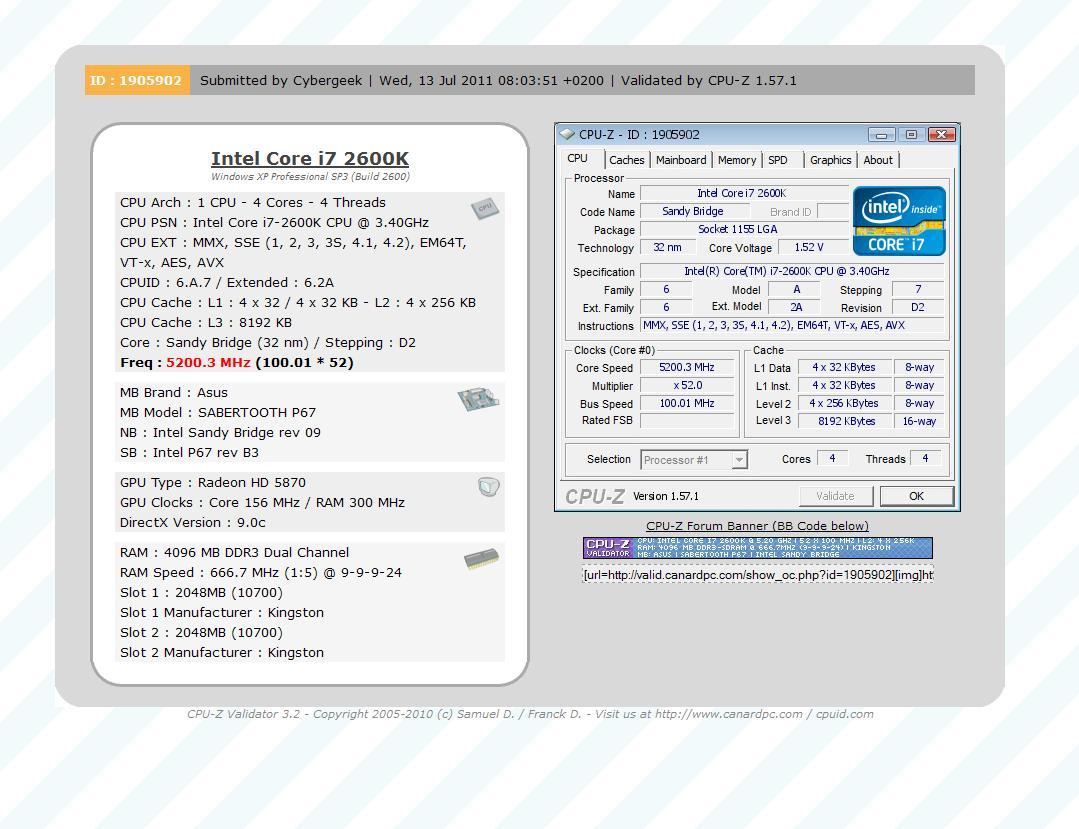Click the Bus Speed 100.01 MHz value
1079x829 pixels.
[x=687, y=403]
